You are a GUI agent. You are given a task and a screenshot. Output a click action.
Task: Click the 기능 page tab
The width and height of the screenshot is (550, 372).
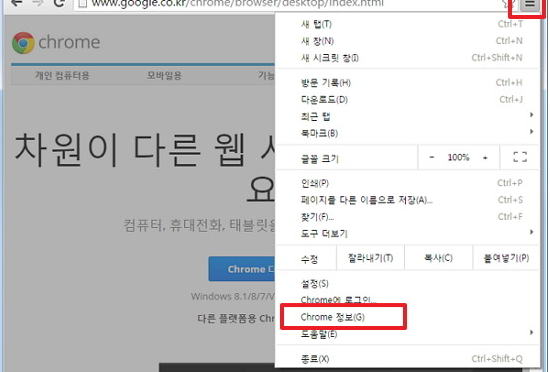267,75
